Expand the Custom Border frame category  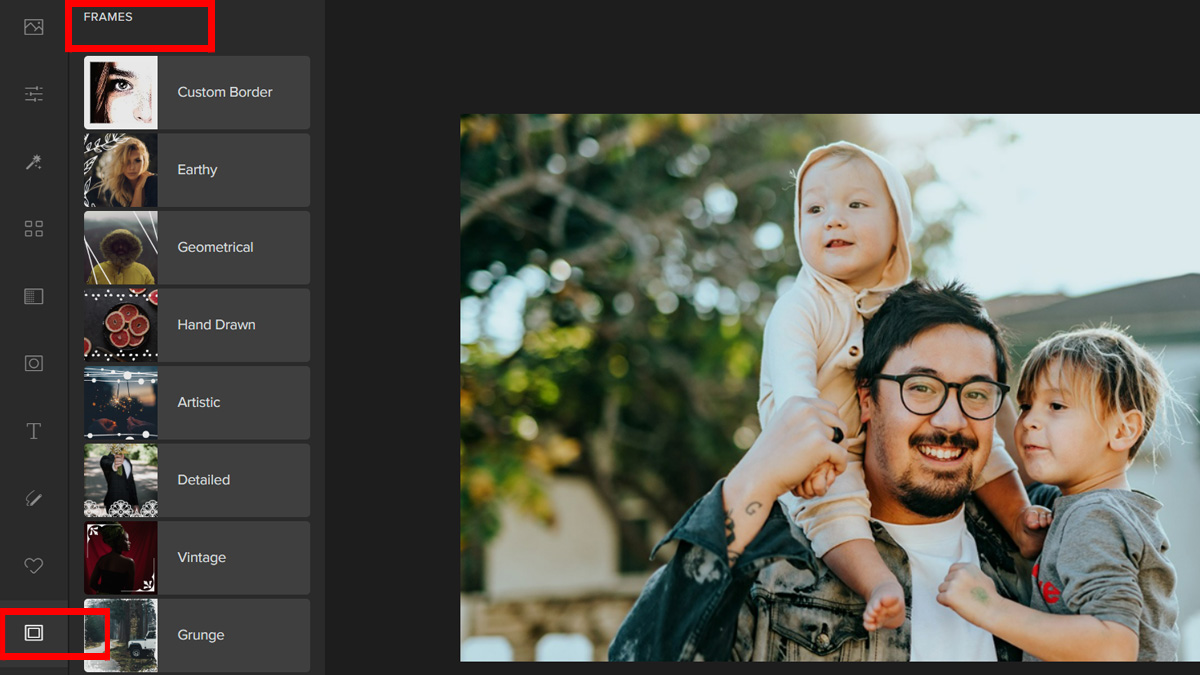point(225,92)
